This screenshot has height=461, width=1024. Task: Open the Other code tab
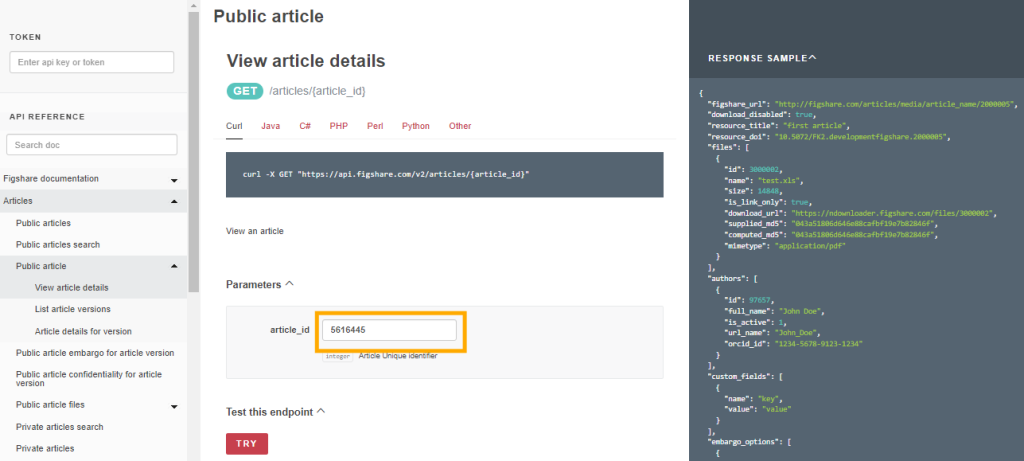[x=460, y=126]
